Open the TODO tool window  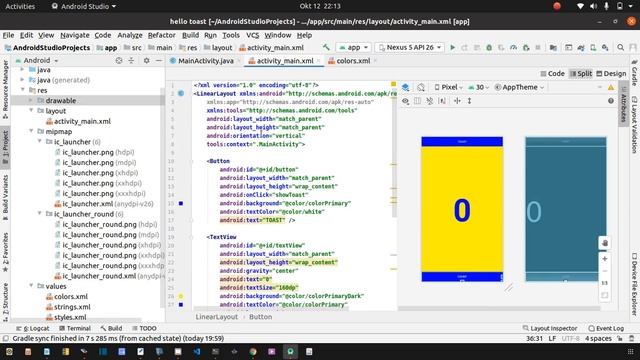[x=144, y=328]
